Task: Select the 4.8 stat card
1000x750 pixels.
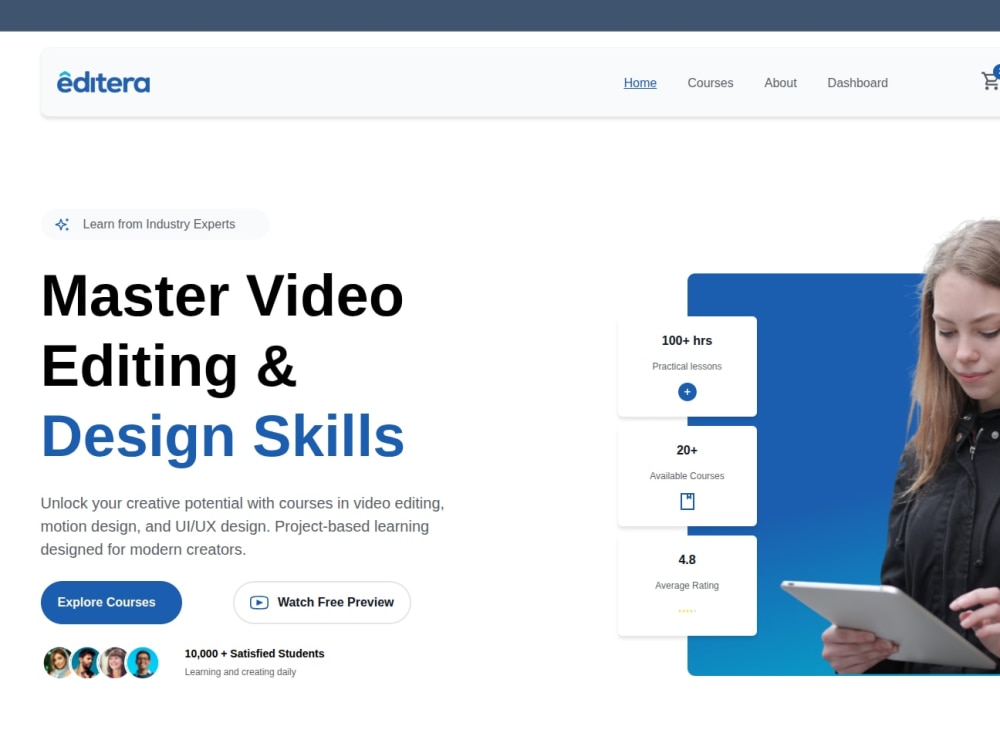Action: click(687, 586)
